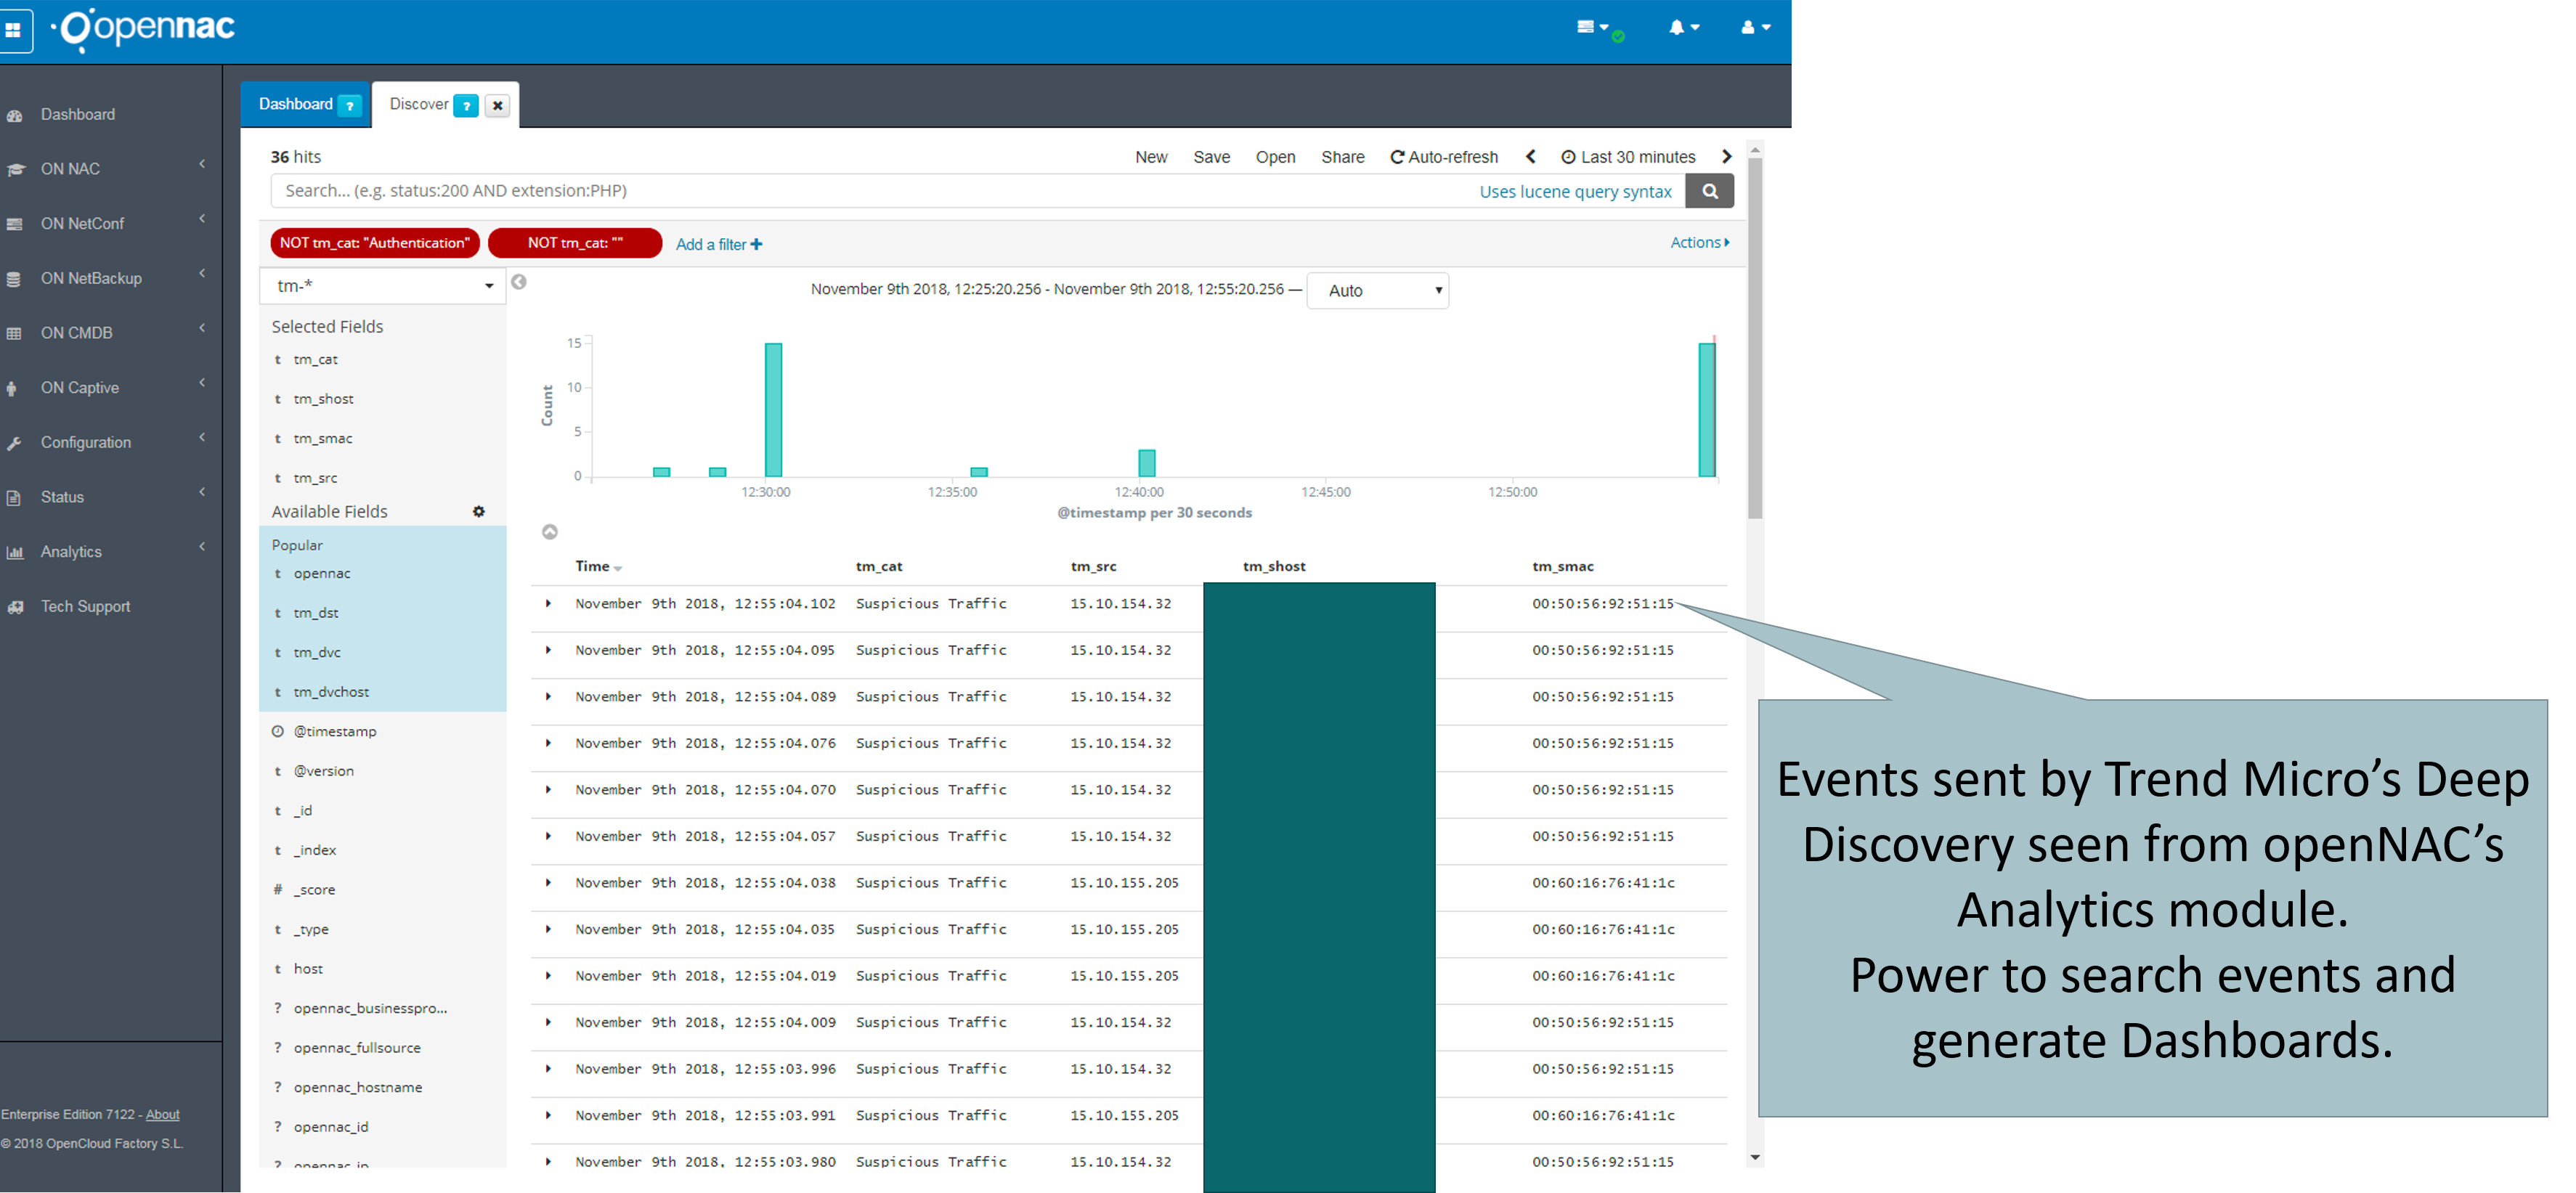This screenshot has width=2576, height=1193.
Task: Click Open in the Discover menu
Action: (1275, 157)
